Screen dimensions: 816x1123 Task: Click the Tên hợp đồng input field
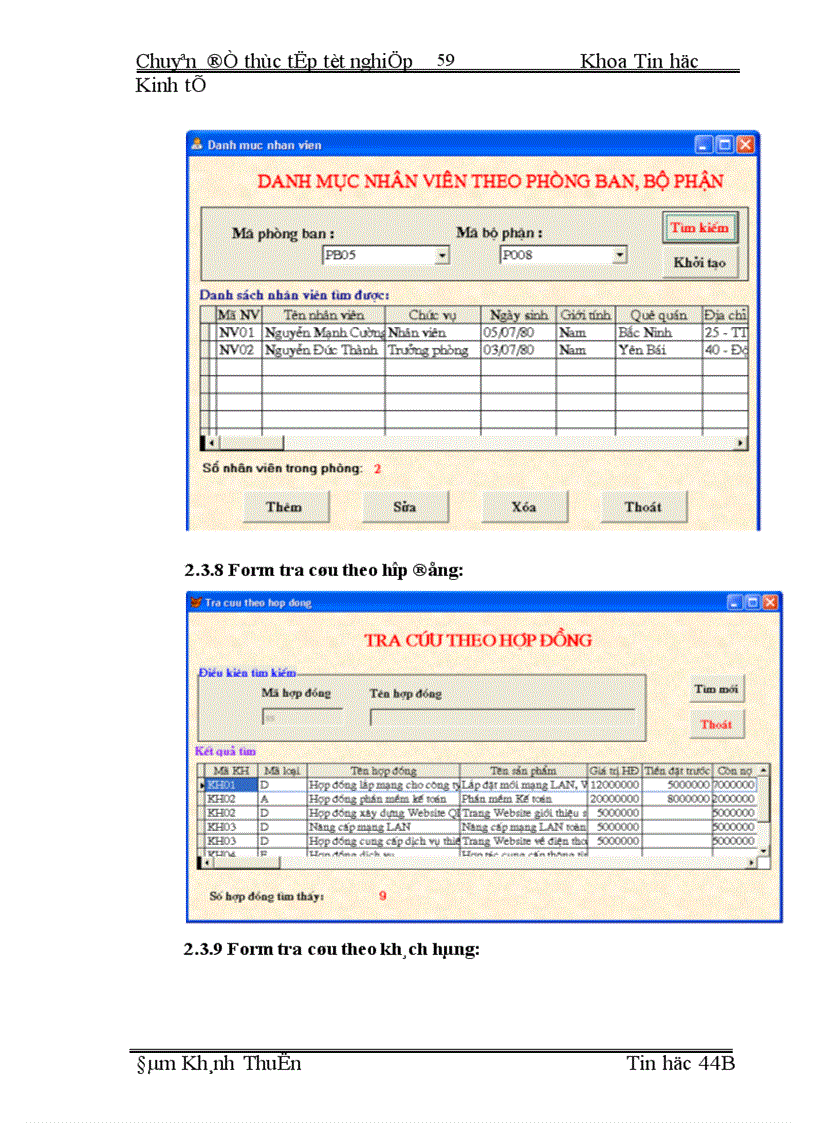pos(500,716)
